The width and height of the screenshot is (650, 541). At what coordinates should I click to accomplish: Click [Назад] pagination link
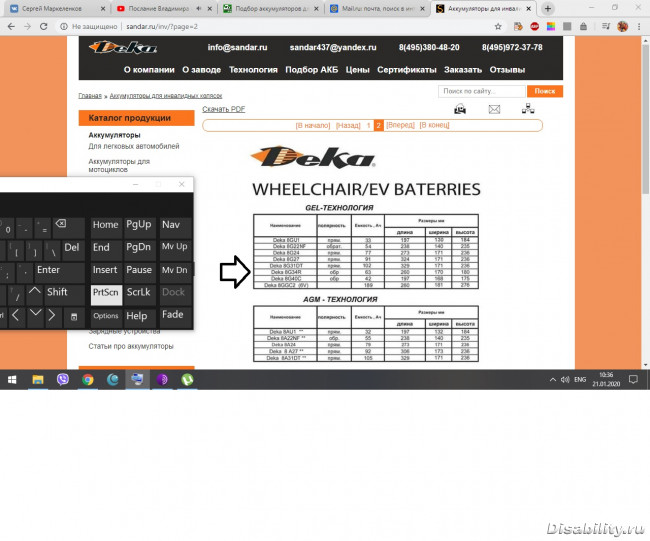point(348,125)
